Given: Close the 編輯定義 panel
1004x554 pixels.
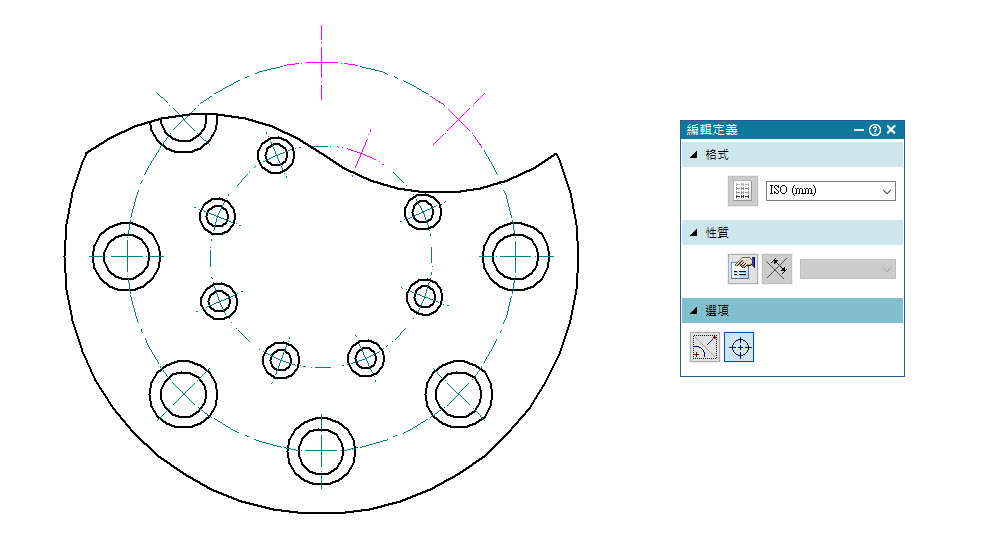Looking at the screenshot, I should click(891, 130).
